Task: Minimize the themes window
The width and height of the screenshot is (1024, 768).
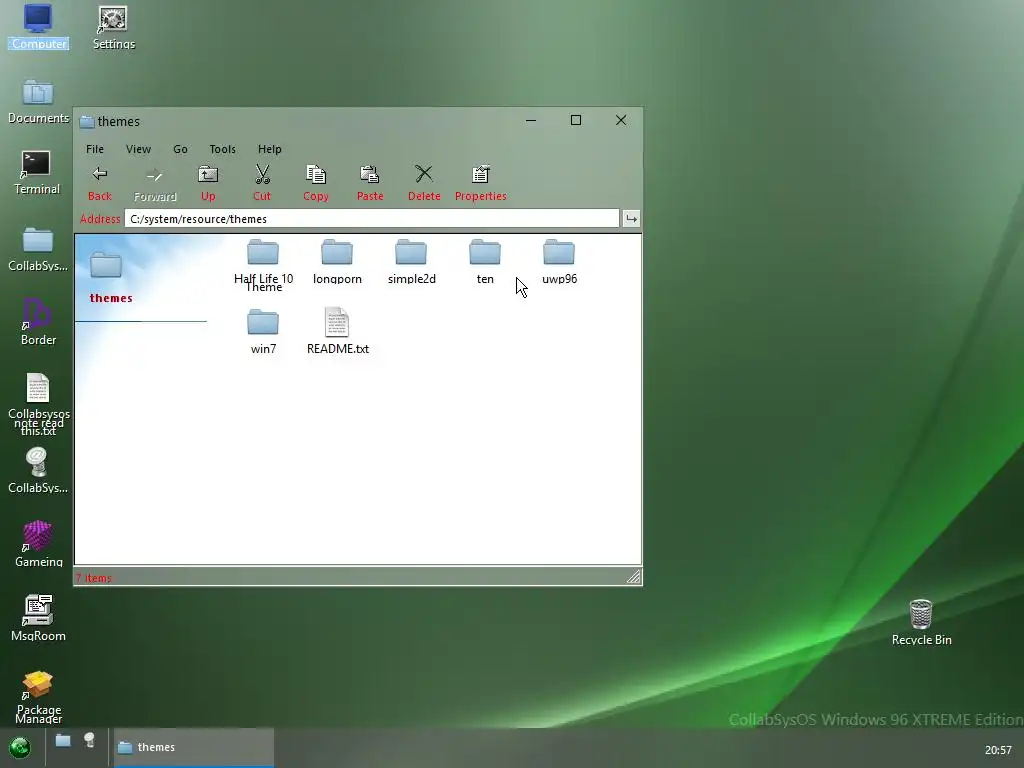Action: pos(531,120)
